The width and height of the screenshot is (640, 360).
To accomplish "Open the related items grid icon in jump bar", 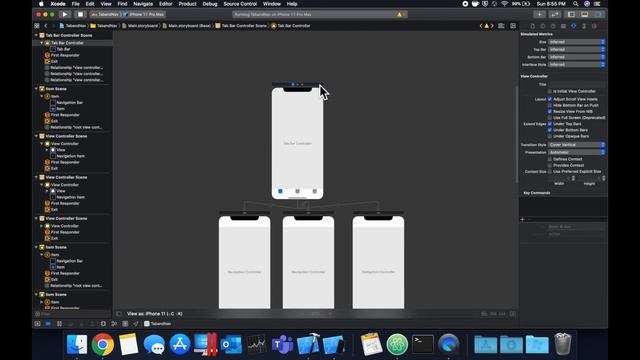I will (37, 26).
